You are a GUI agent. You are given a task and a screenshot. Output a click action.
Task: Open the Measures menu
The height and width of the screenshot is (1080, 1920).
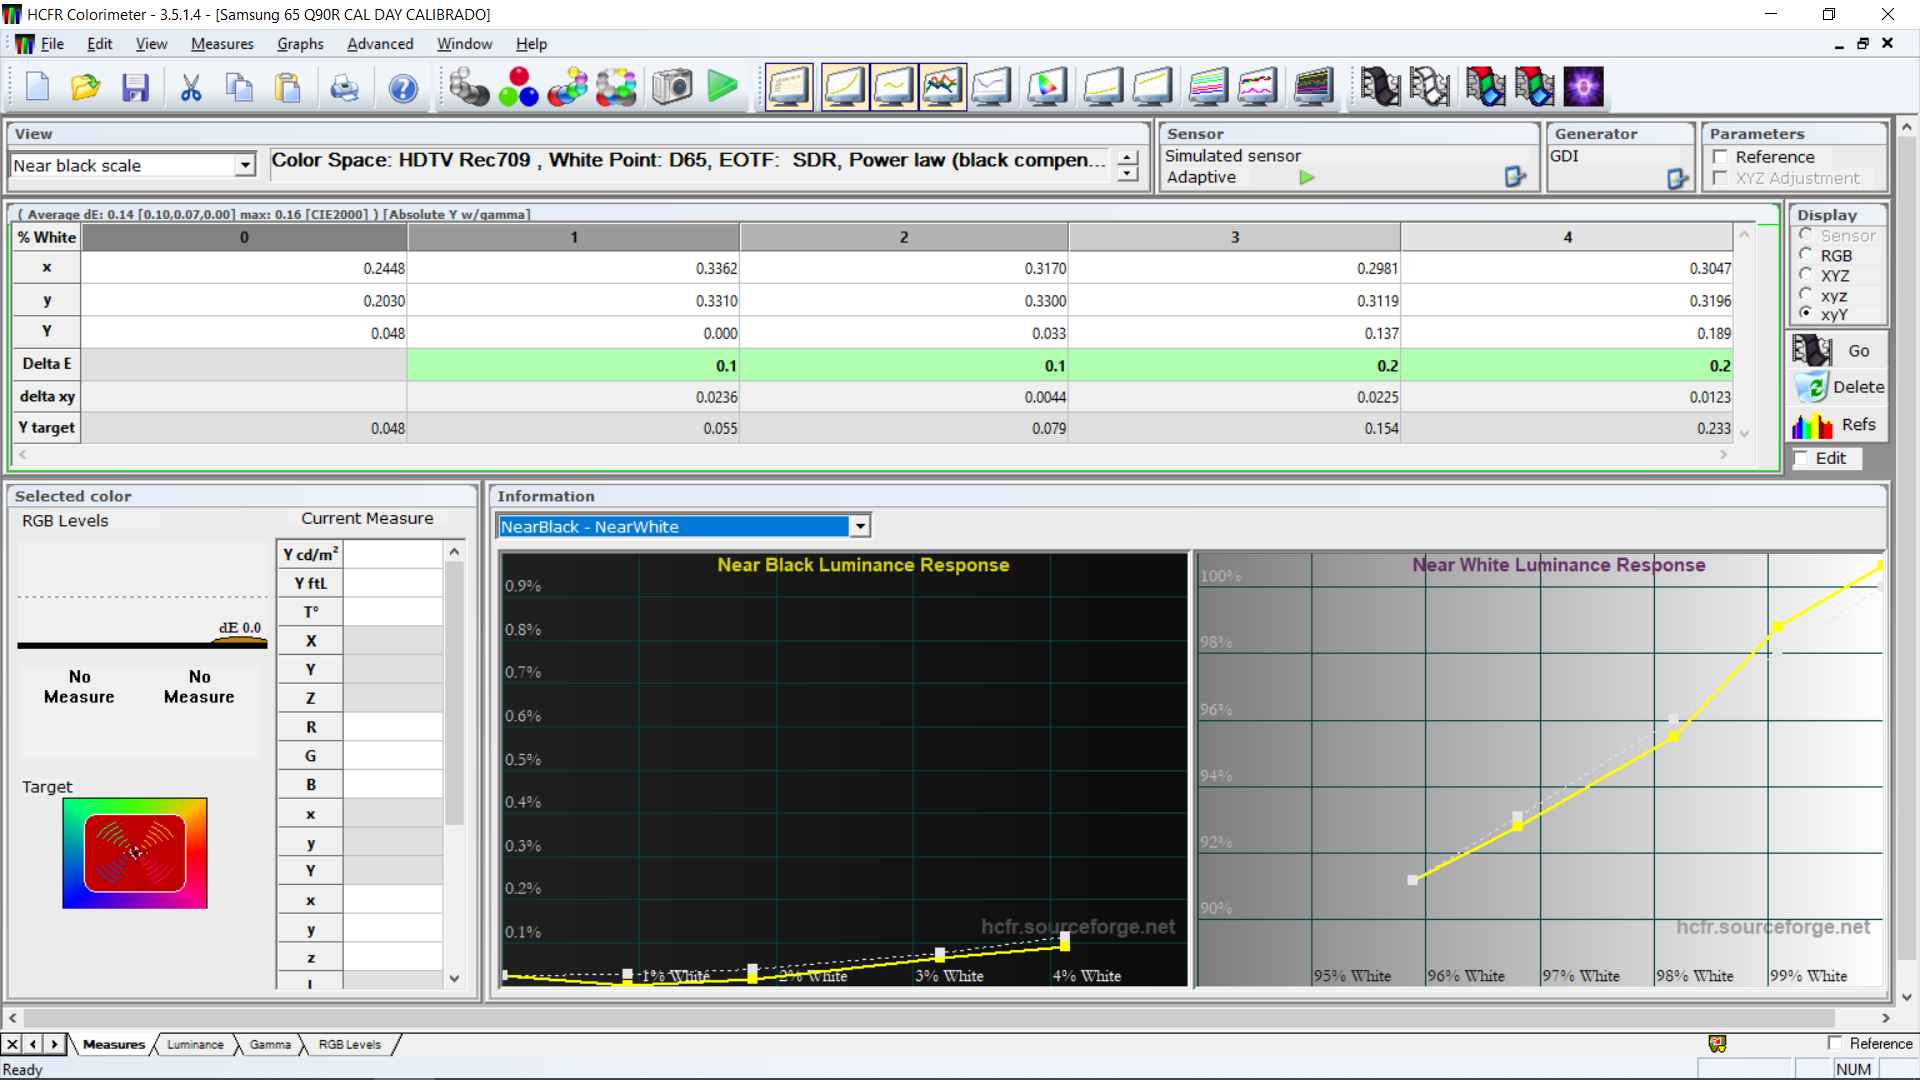point(222,44)
